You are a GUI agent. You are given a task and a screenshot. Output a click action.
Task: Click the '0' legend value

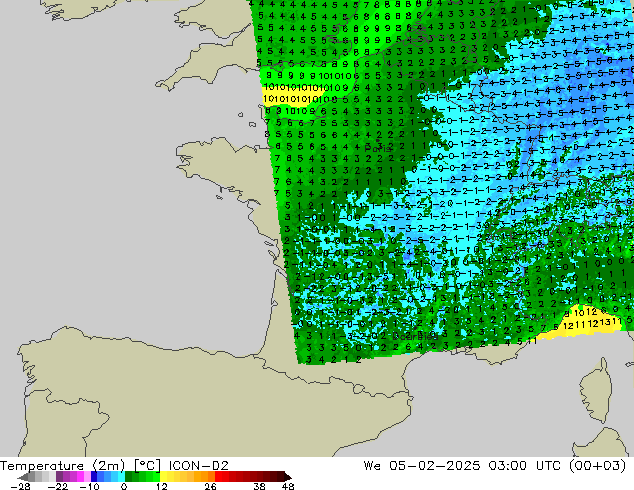[124, 486]
